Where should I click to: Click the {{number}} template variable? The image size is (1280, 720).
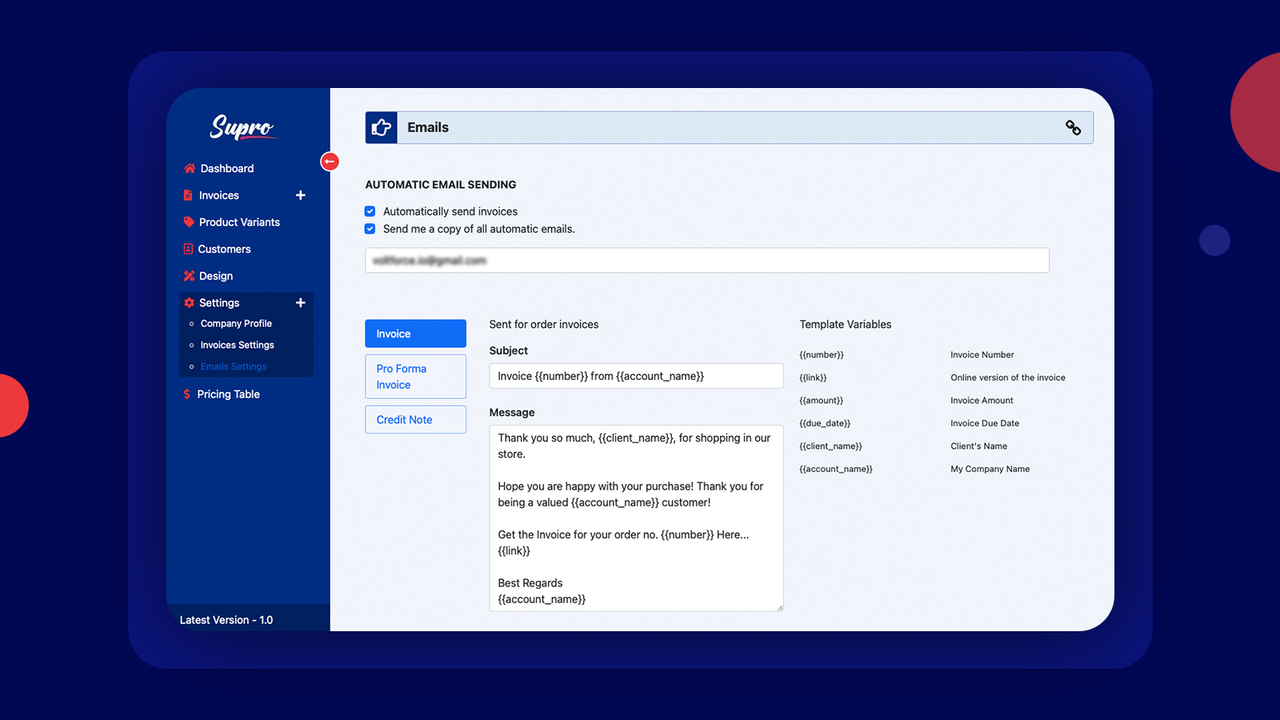822,355
